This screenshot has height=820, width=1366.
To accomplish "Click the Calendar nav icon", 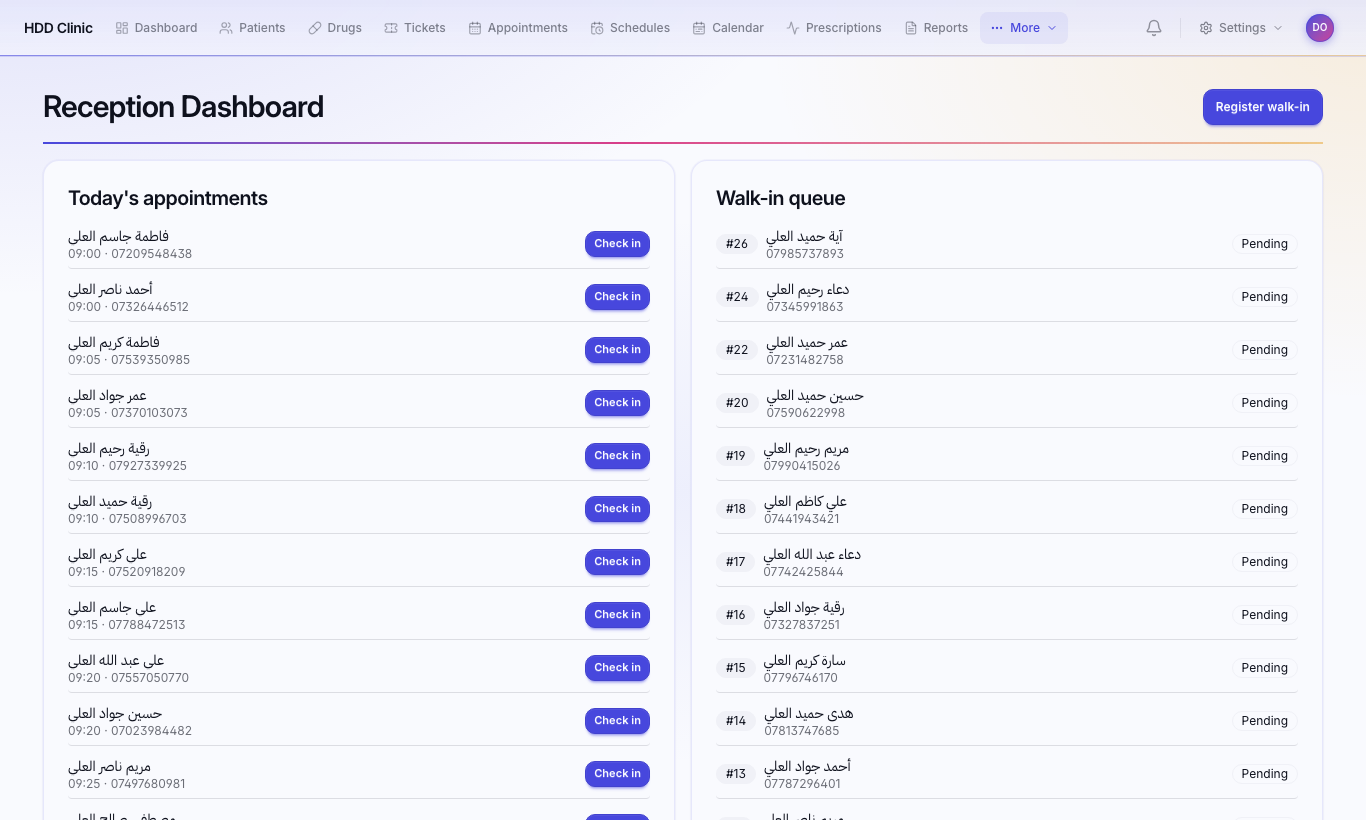I will coord(699,28).
